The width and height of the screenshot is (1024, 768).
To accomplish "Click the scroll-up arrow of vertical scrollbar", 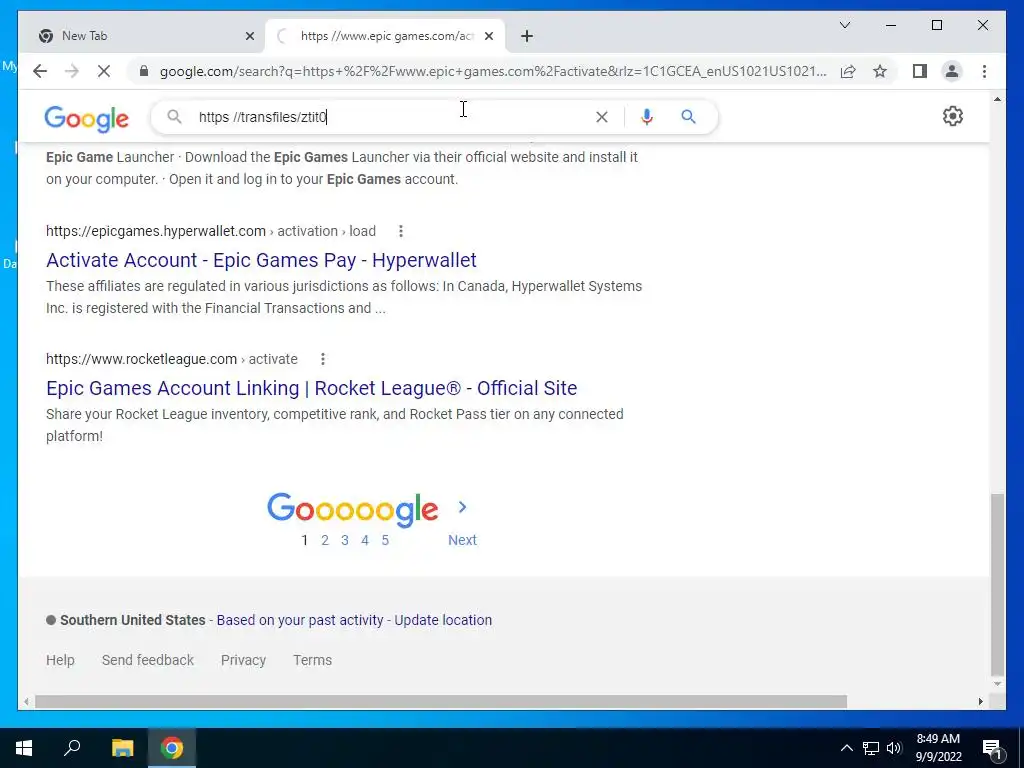I will click(997, 99).
